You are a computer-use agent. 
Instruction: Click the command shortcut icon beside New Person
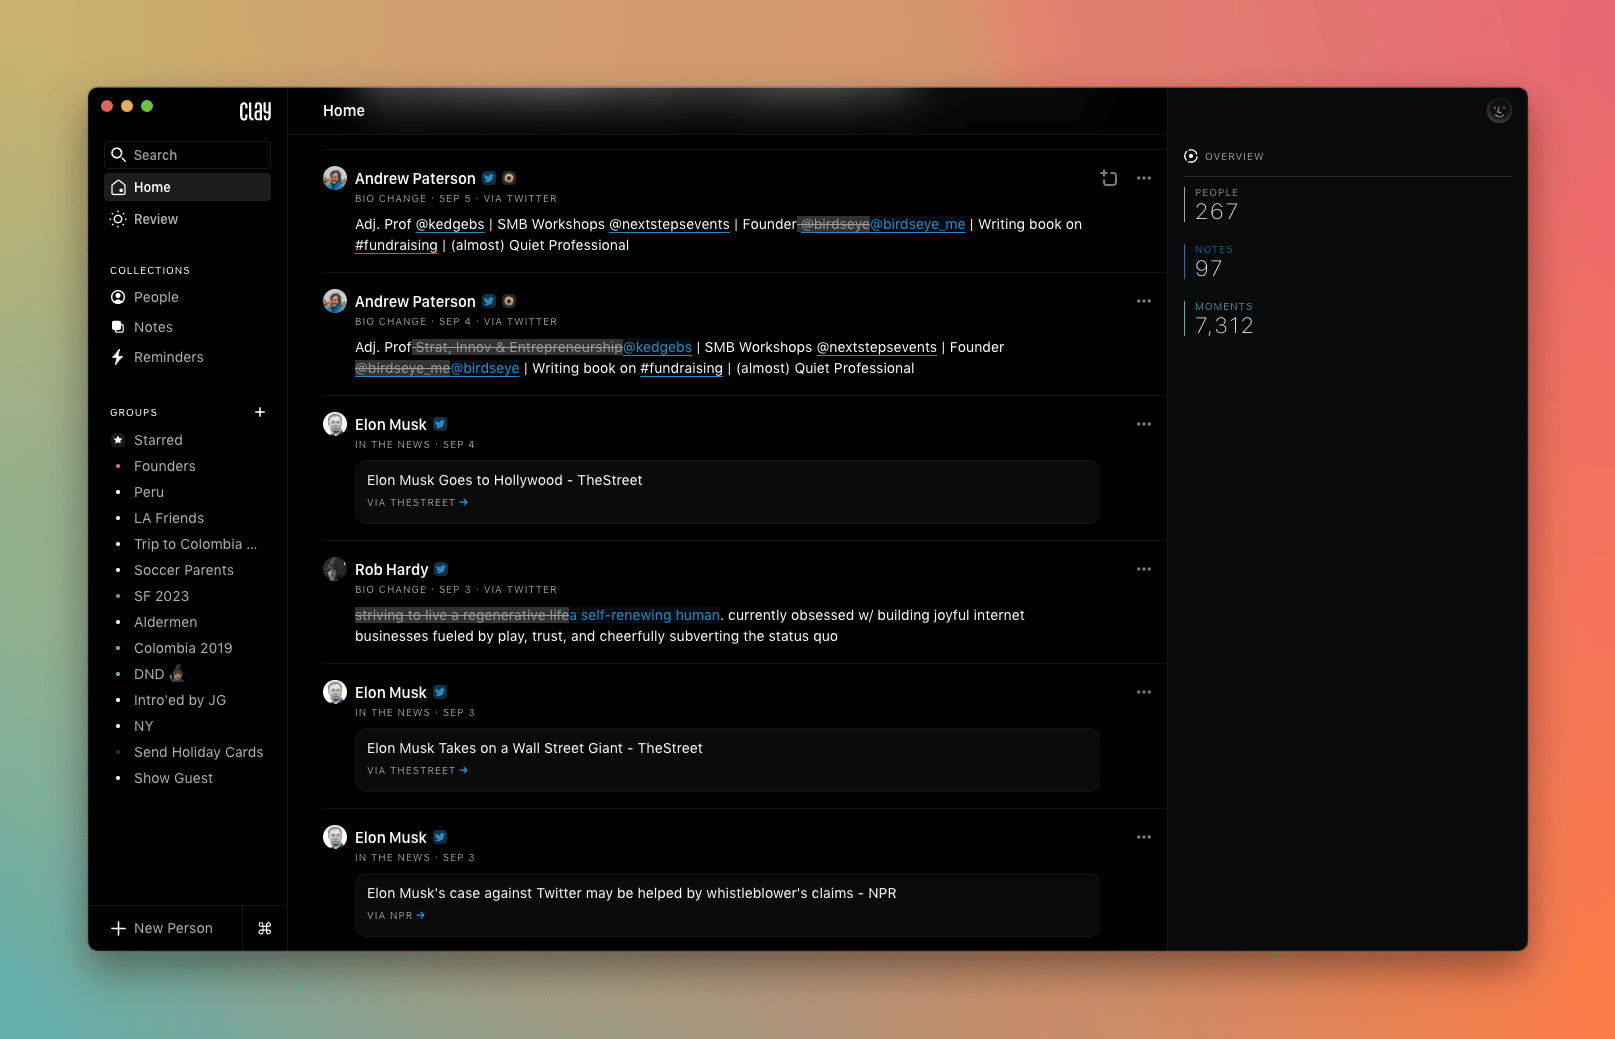click(265, 928)
